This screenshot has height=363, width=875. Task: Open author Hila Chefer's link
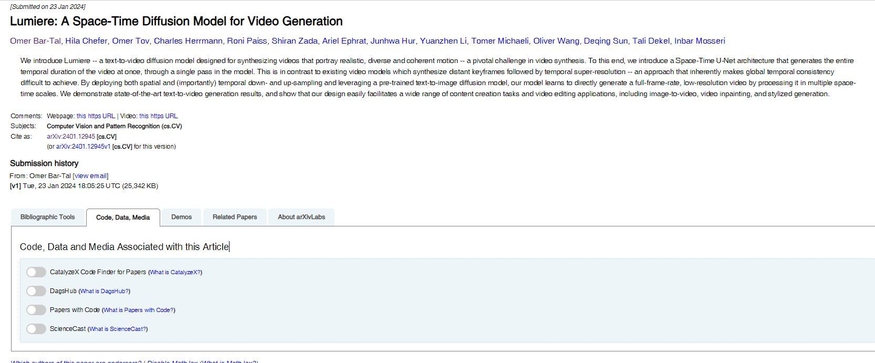(86, 41)
